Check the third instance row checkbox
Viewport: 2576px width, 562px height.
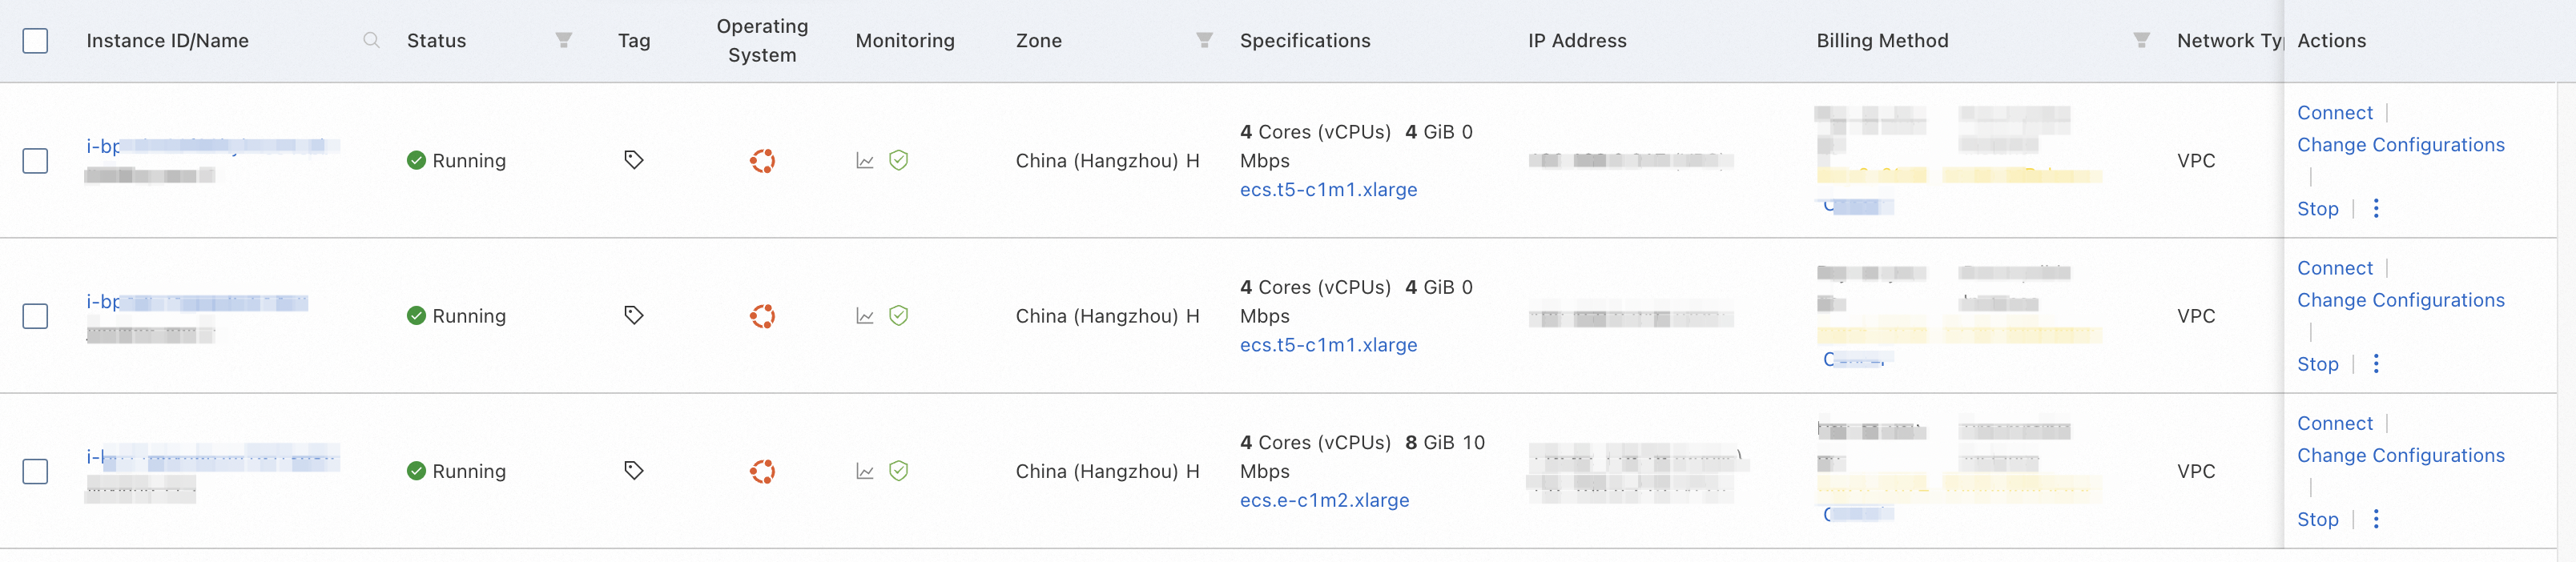tap(35, 471)
